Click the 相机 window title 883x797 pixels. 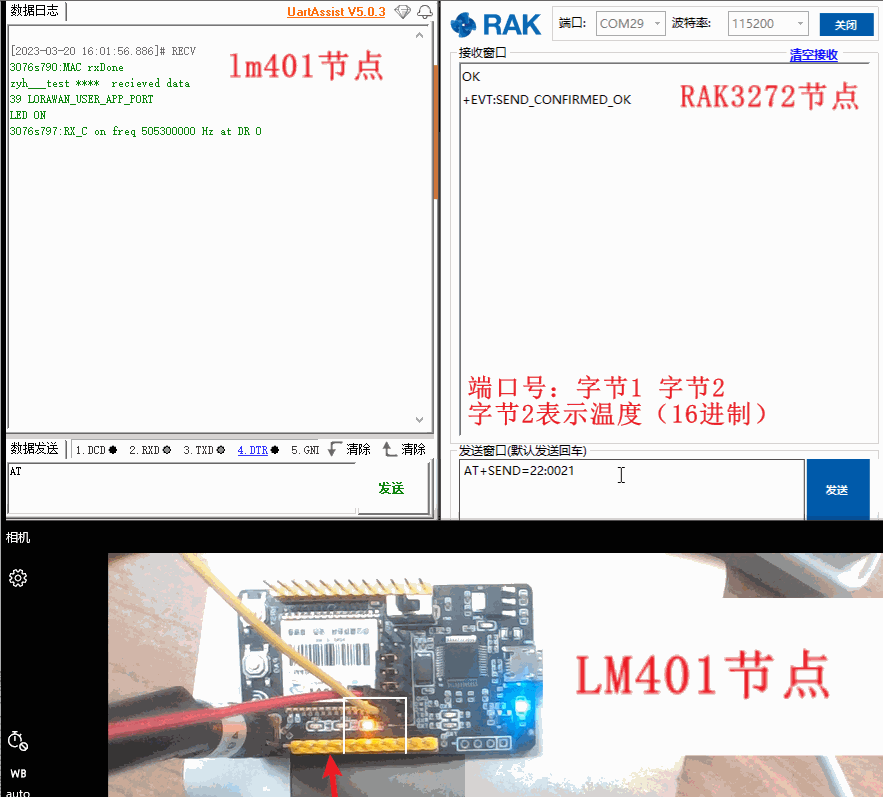[x=18, y=537]
